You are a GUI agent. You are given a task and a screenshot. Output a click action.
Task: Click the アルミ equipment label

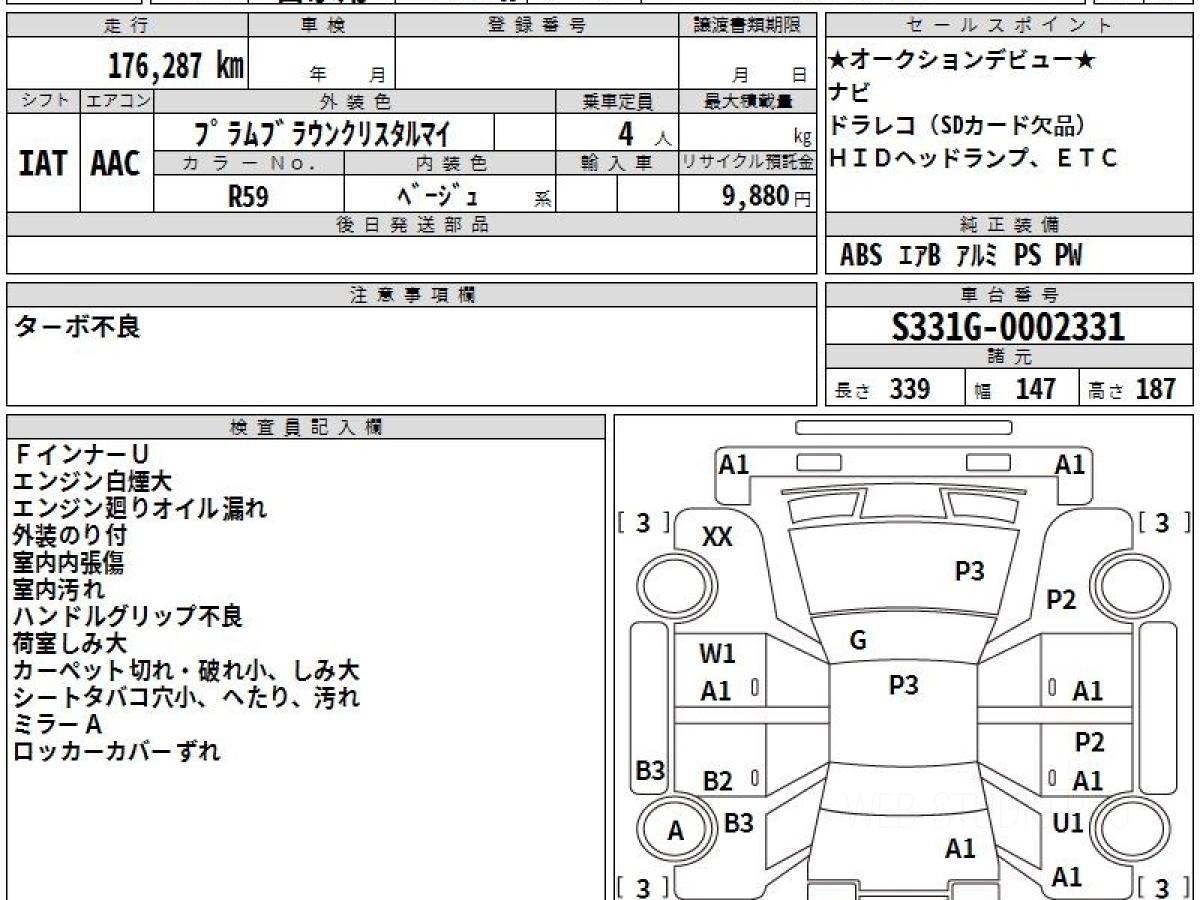pyautogui.click(x=977, y=256)
